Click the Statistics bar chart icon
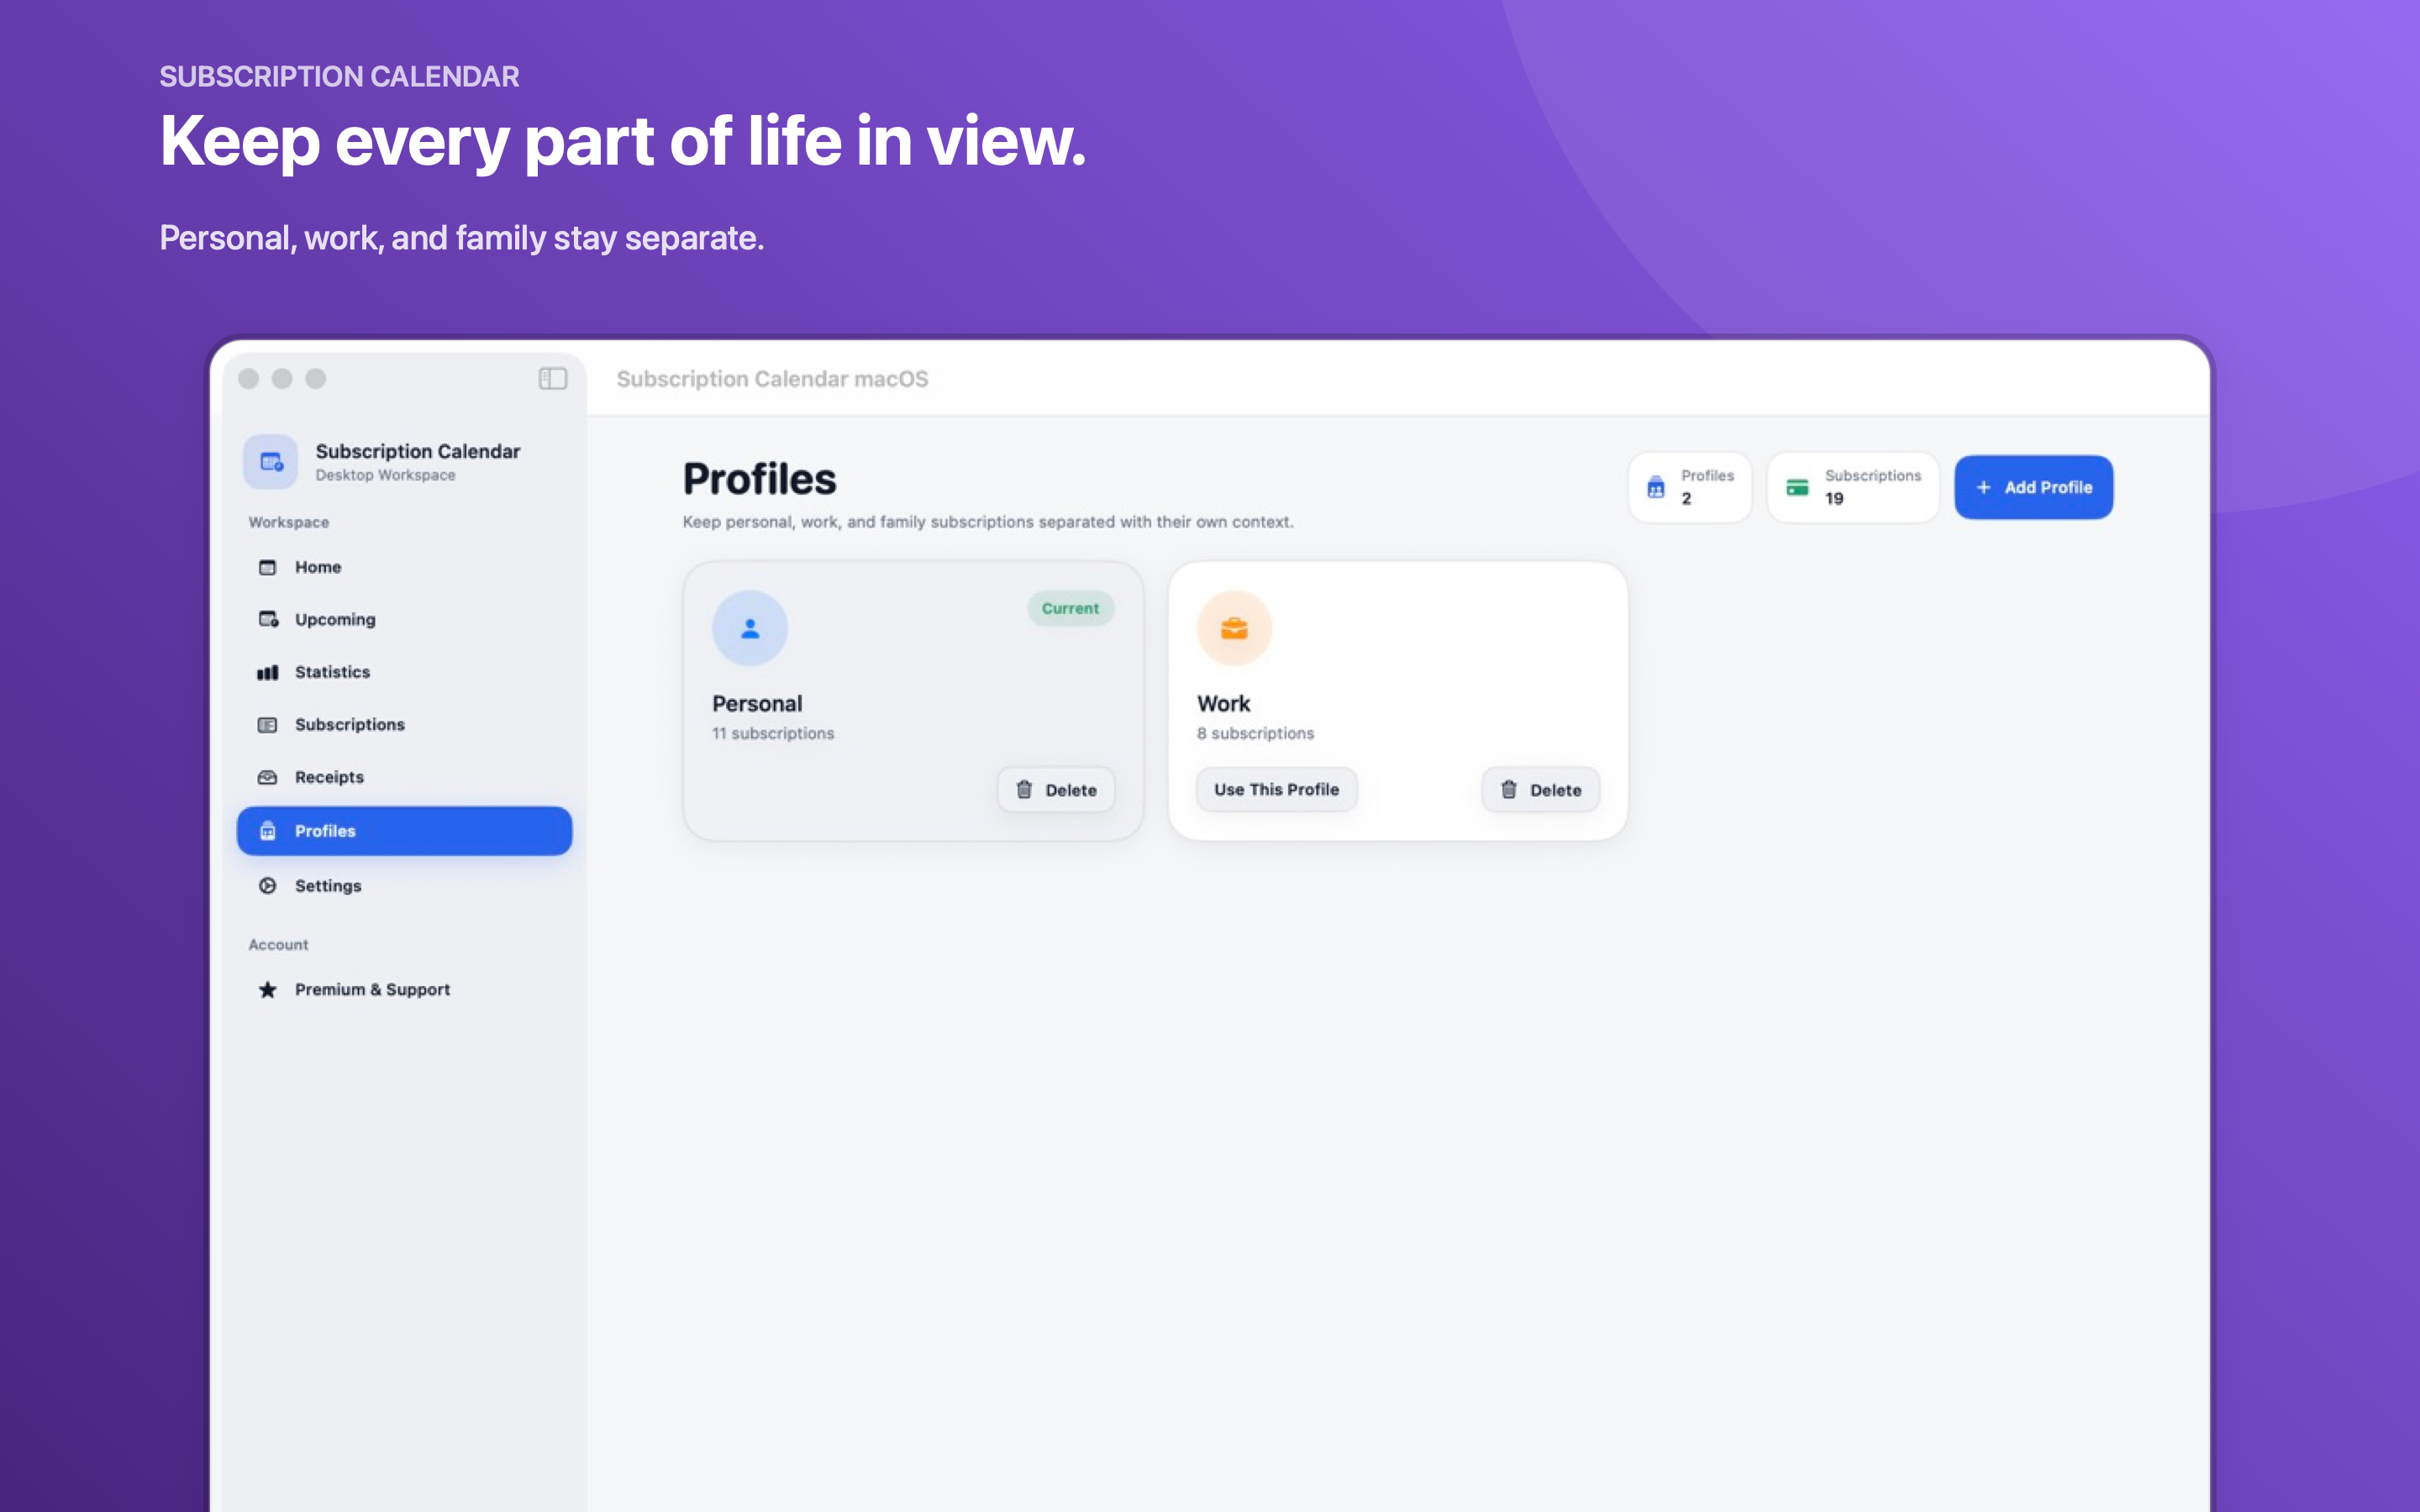 click(x=267, y=672)
